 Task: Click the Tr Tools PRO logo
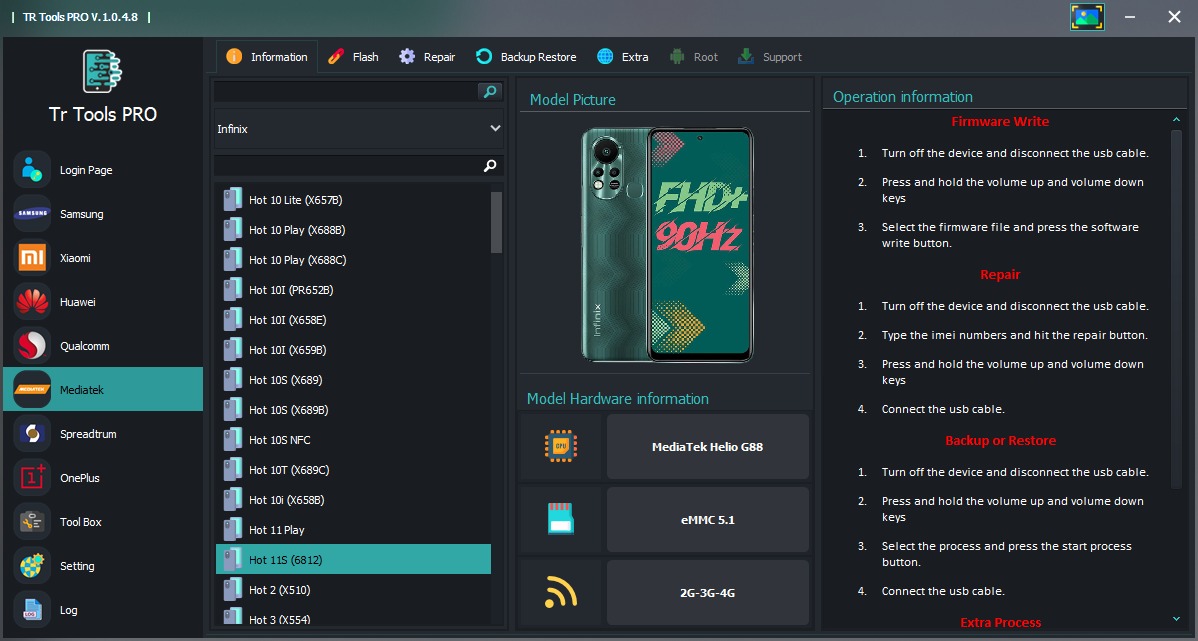(102, 71)
